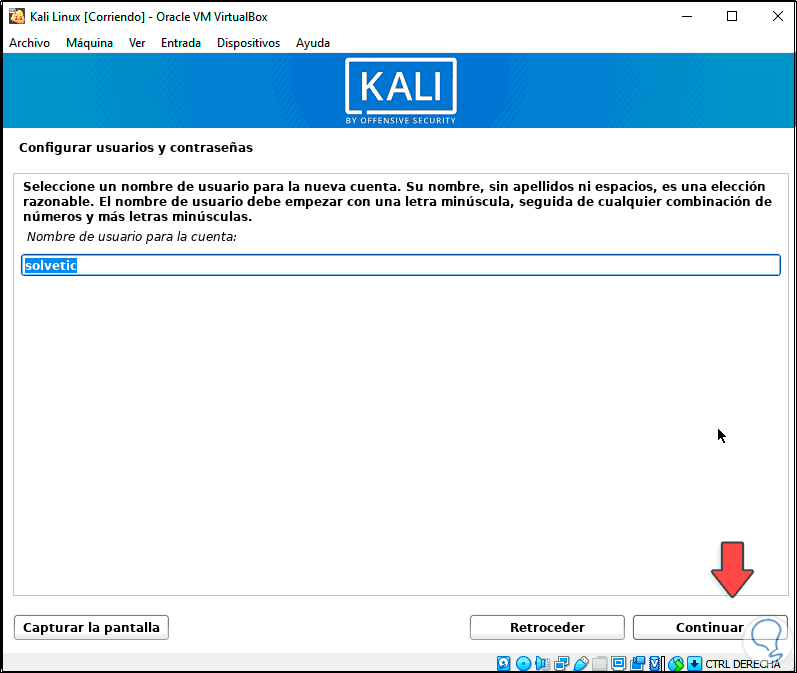Open the Máquina menu
Image resolution: width=797 pixels, height=673 pixels.
point(89,43)
